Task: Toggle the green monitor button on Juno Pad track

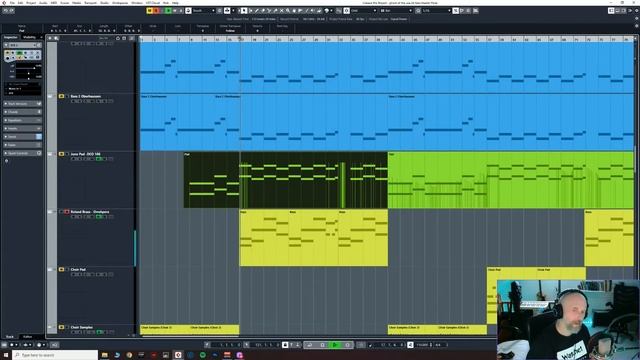Action: click(98, 159)
